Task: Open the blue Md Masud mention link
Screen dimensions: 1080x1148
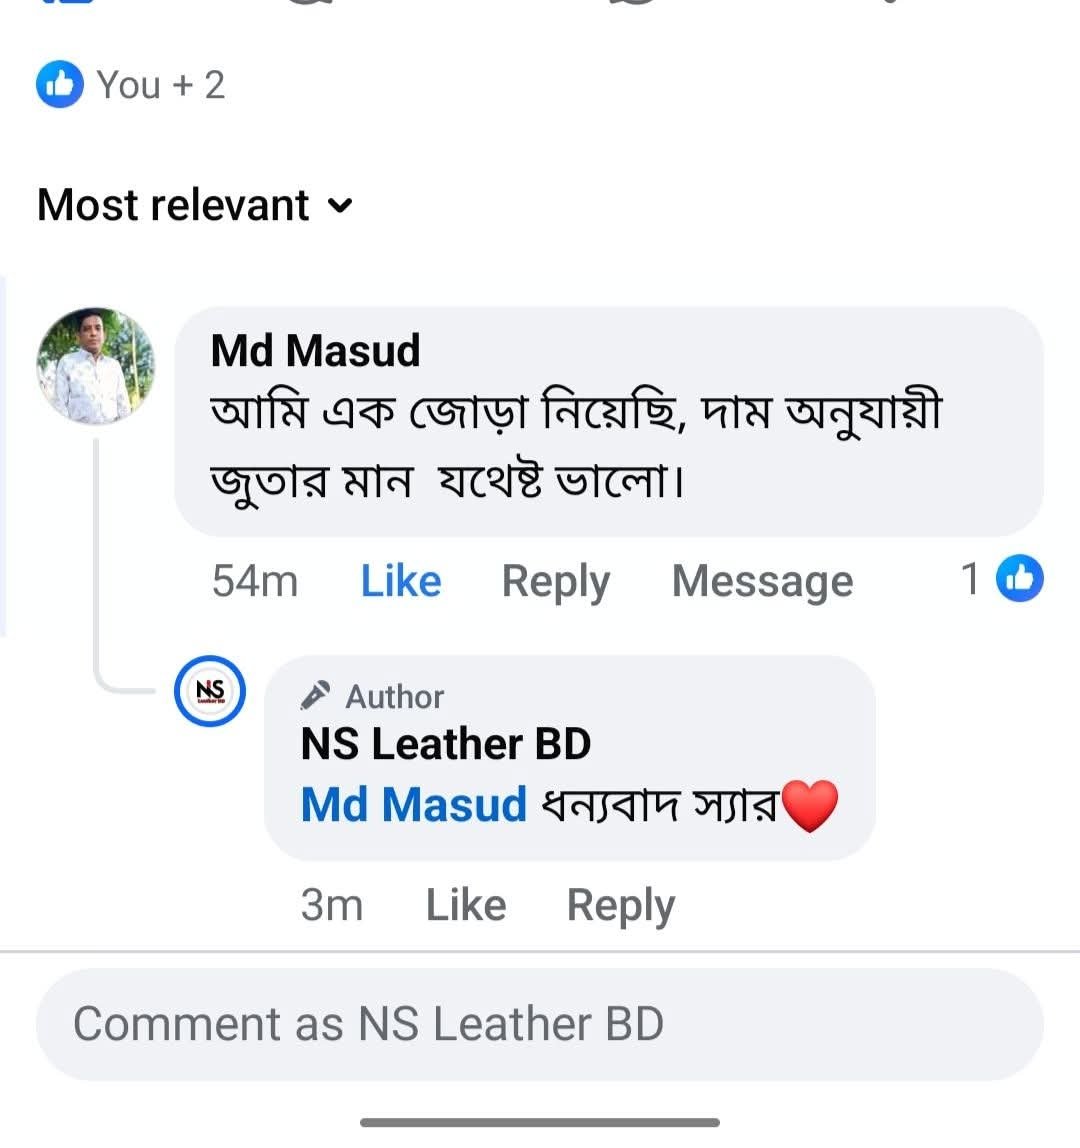Action: point(414,805)
